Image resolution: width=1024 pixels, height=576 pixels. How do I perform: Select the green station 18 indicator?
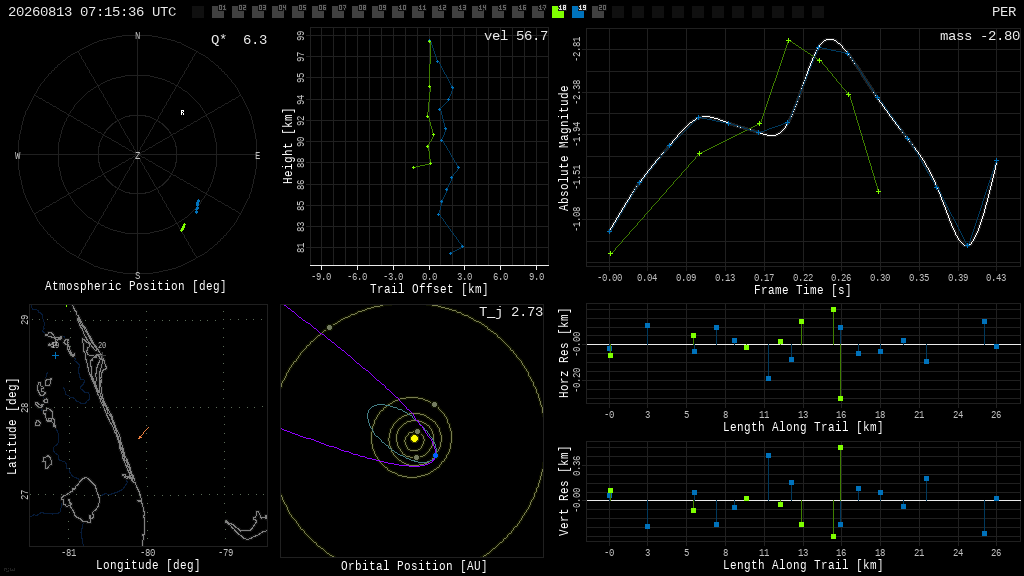[x=558, y=11]
